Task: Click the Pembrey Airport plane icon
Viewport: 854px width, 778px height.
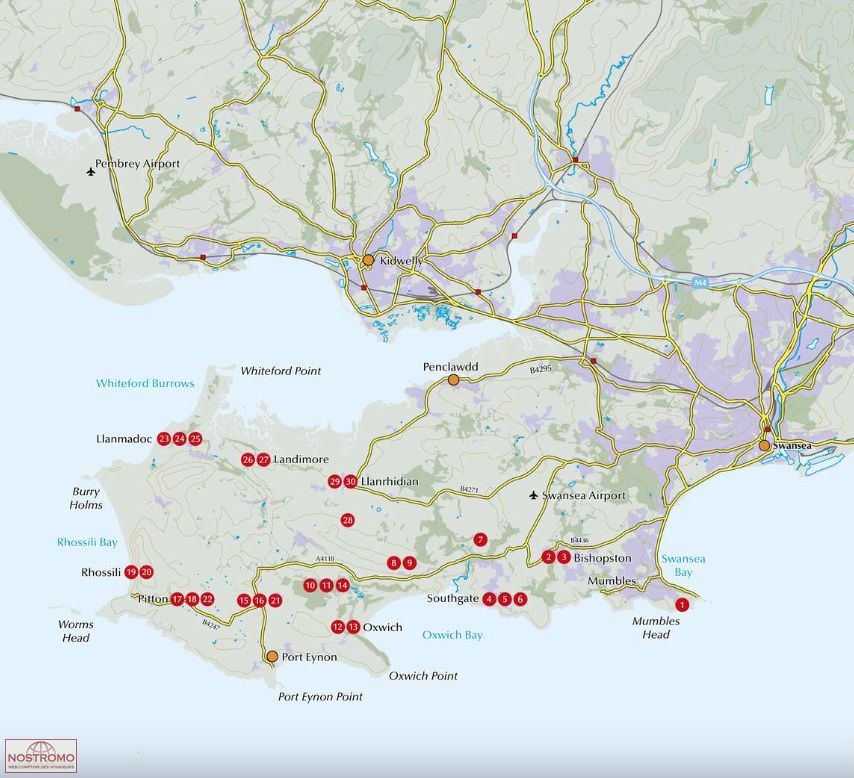Action: coord(92,171)
